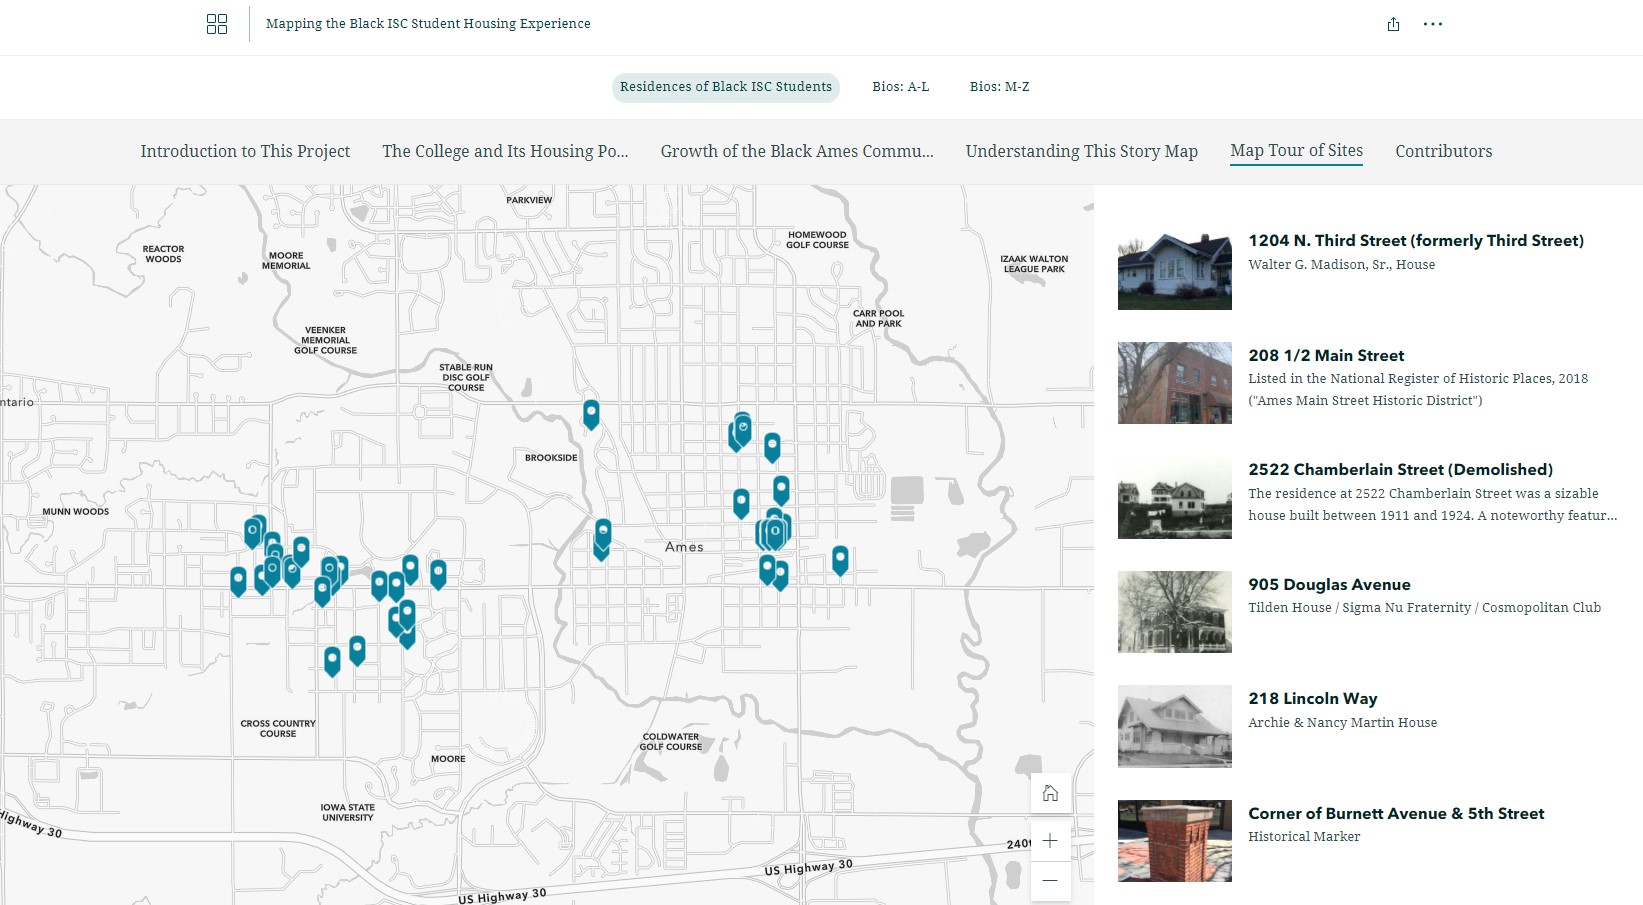
Task: Select the map pin near Brookside
Action: click(x=590, y=413)
